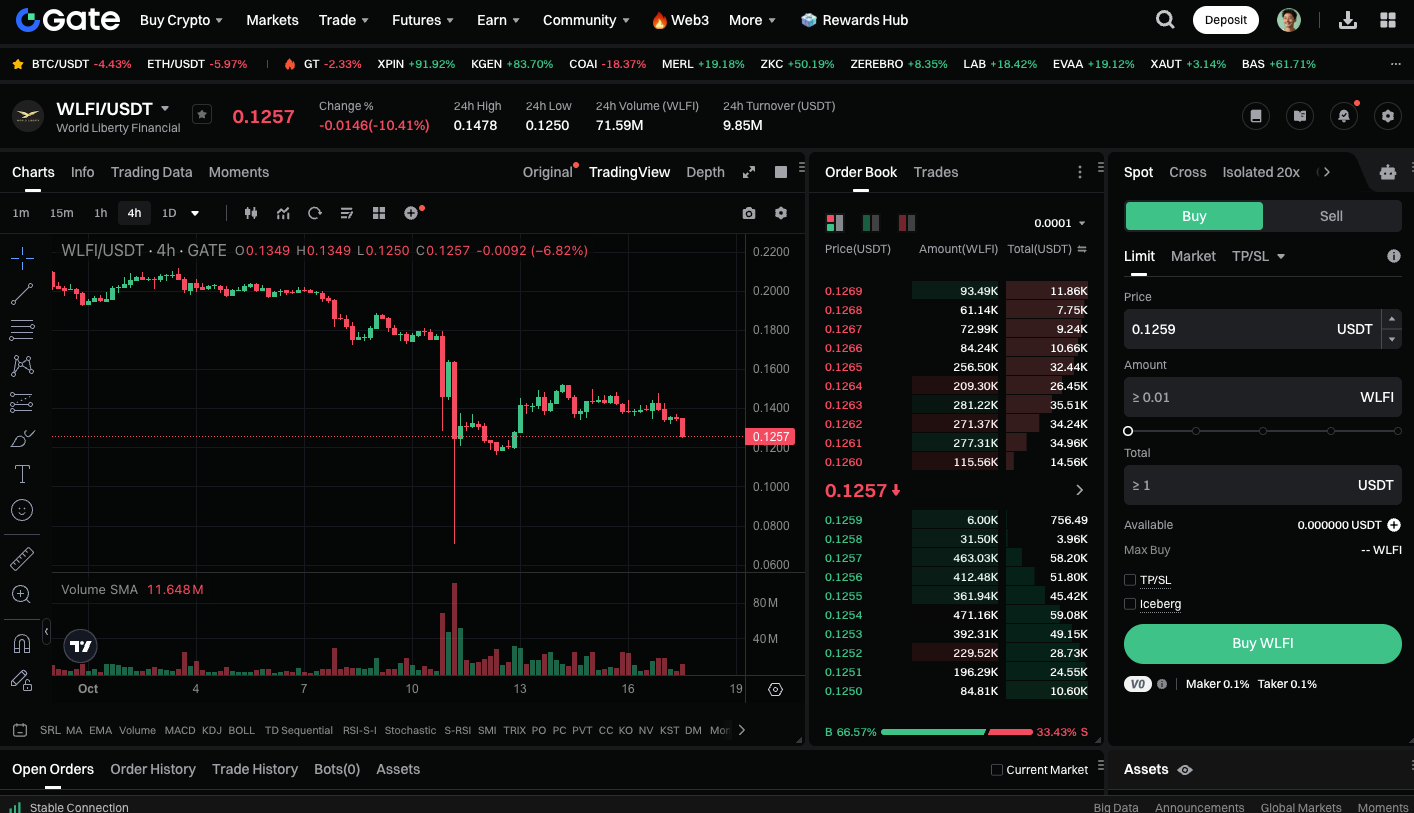Viewport: 1414px width, 813px height.
Task: Select the text annotation tool
Action: coord(22,474)
